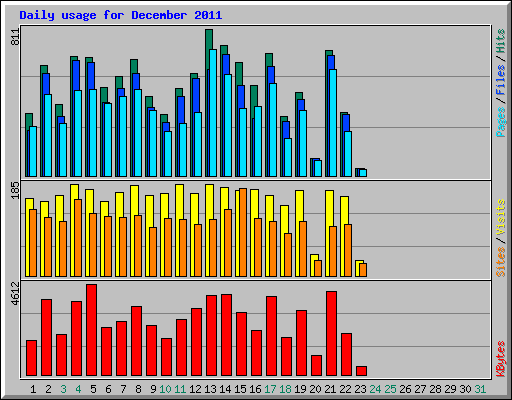Click day '21' on the x-axis
512x400 pixels.
(x=330, y=389)
